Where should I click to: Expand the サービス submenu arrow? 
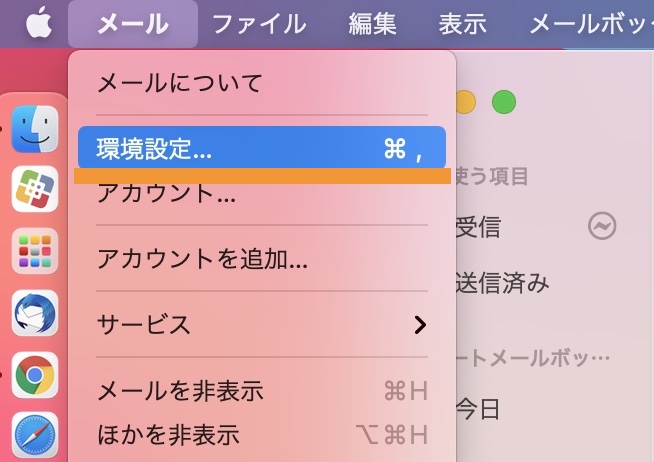tap(420, 324)
